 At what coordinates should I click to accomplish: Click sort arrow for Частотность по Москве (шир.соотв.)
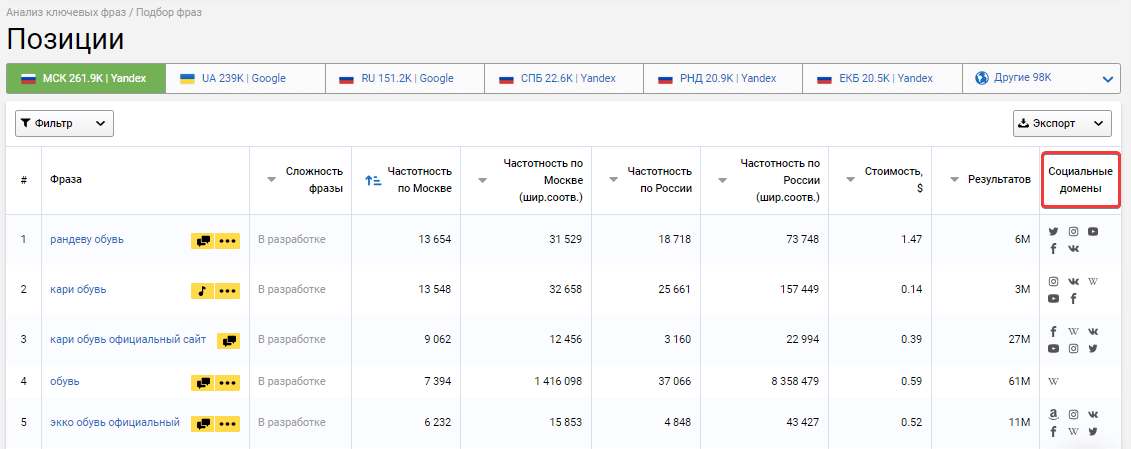482,180
